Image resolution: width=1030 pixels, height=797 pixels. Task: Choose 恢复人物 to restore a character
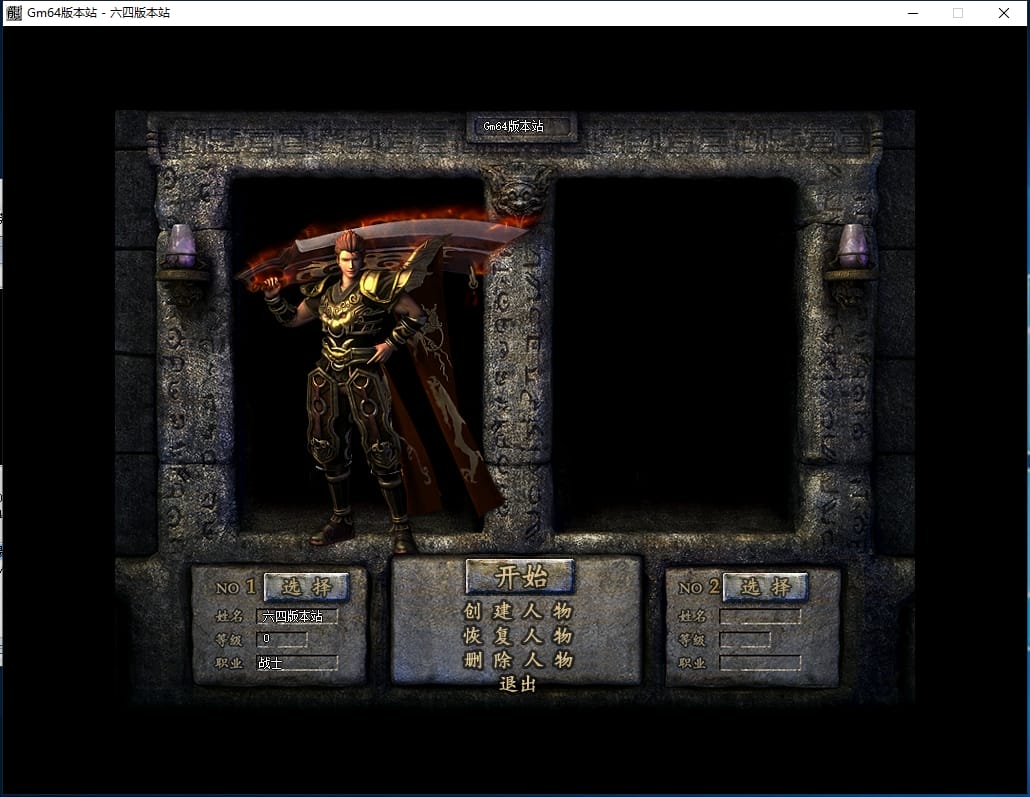coord(517,636)
